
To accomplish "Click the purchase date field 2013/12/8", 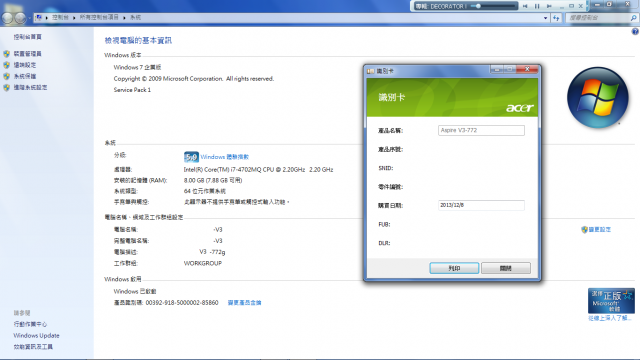I will click(x=481, y=205).
